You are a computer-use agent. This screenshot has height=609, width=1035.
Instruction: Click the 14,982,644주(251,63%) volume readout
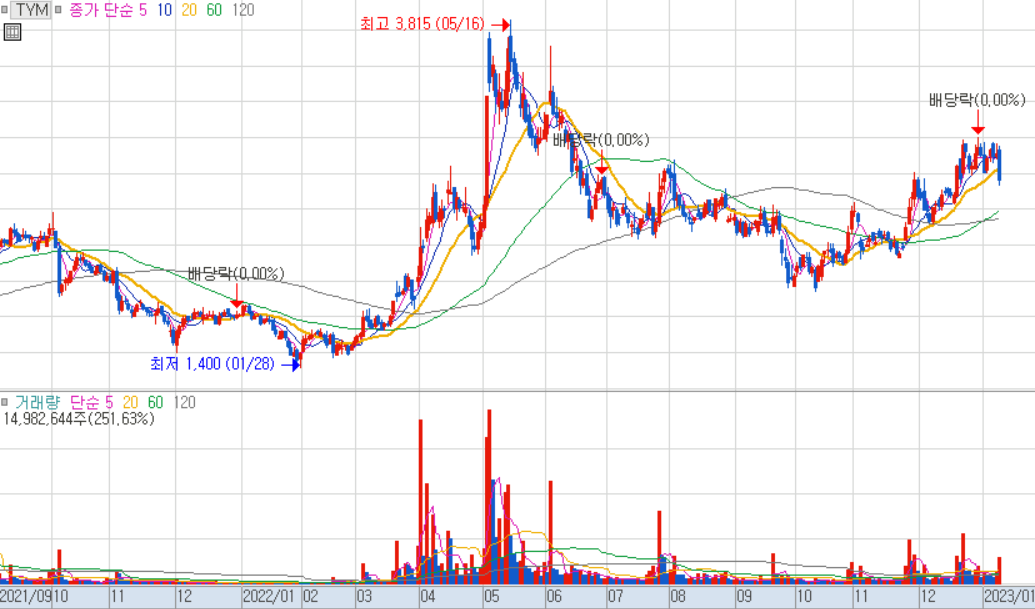pyautogui.click(x=79, y=418)
